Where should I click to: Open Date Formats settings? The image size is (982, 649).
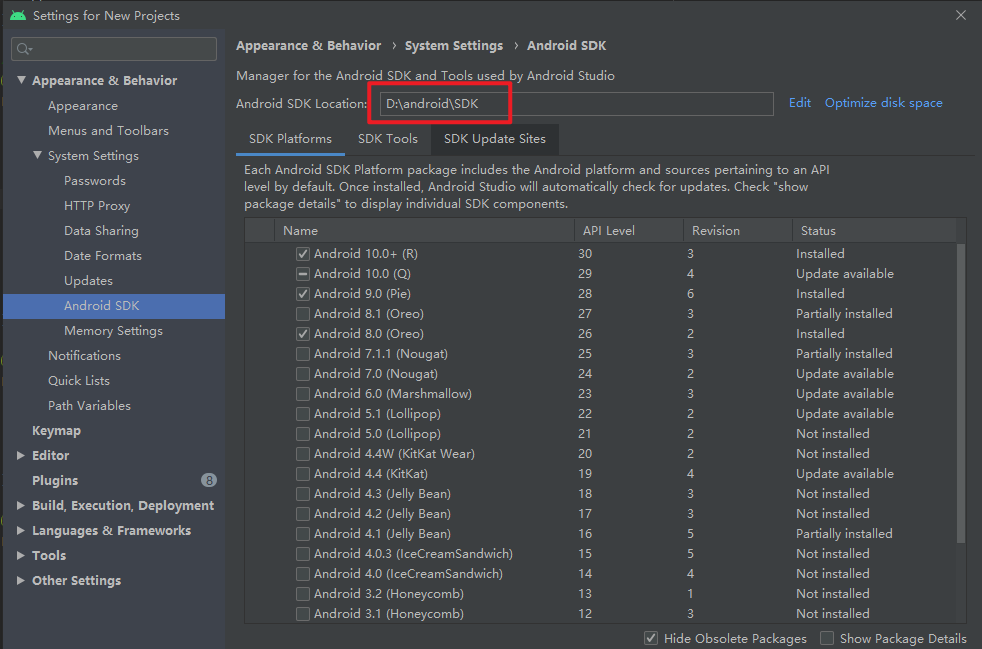[103, 256]
